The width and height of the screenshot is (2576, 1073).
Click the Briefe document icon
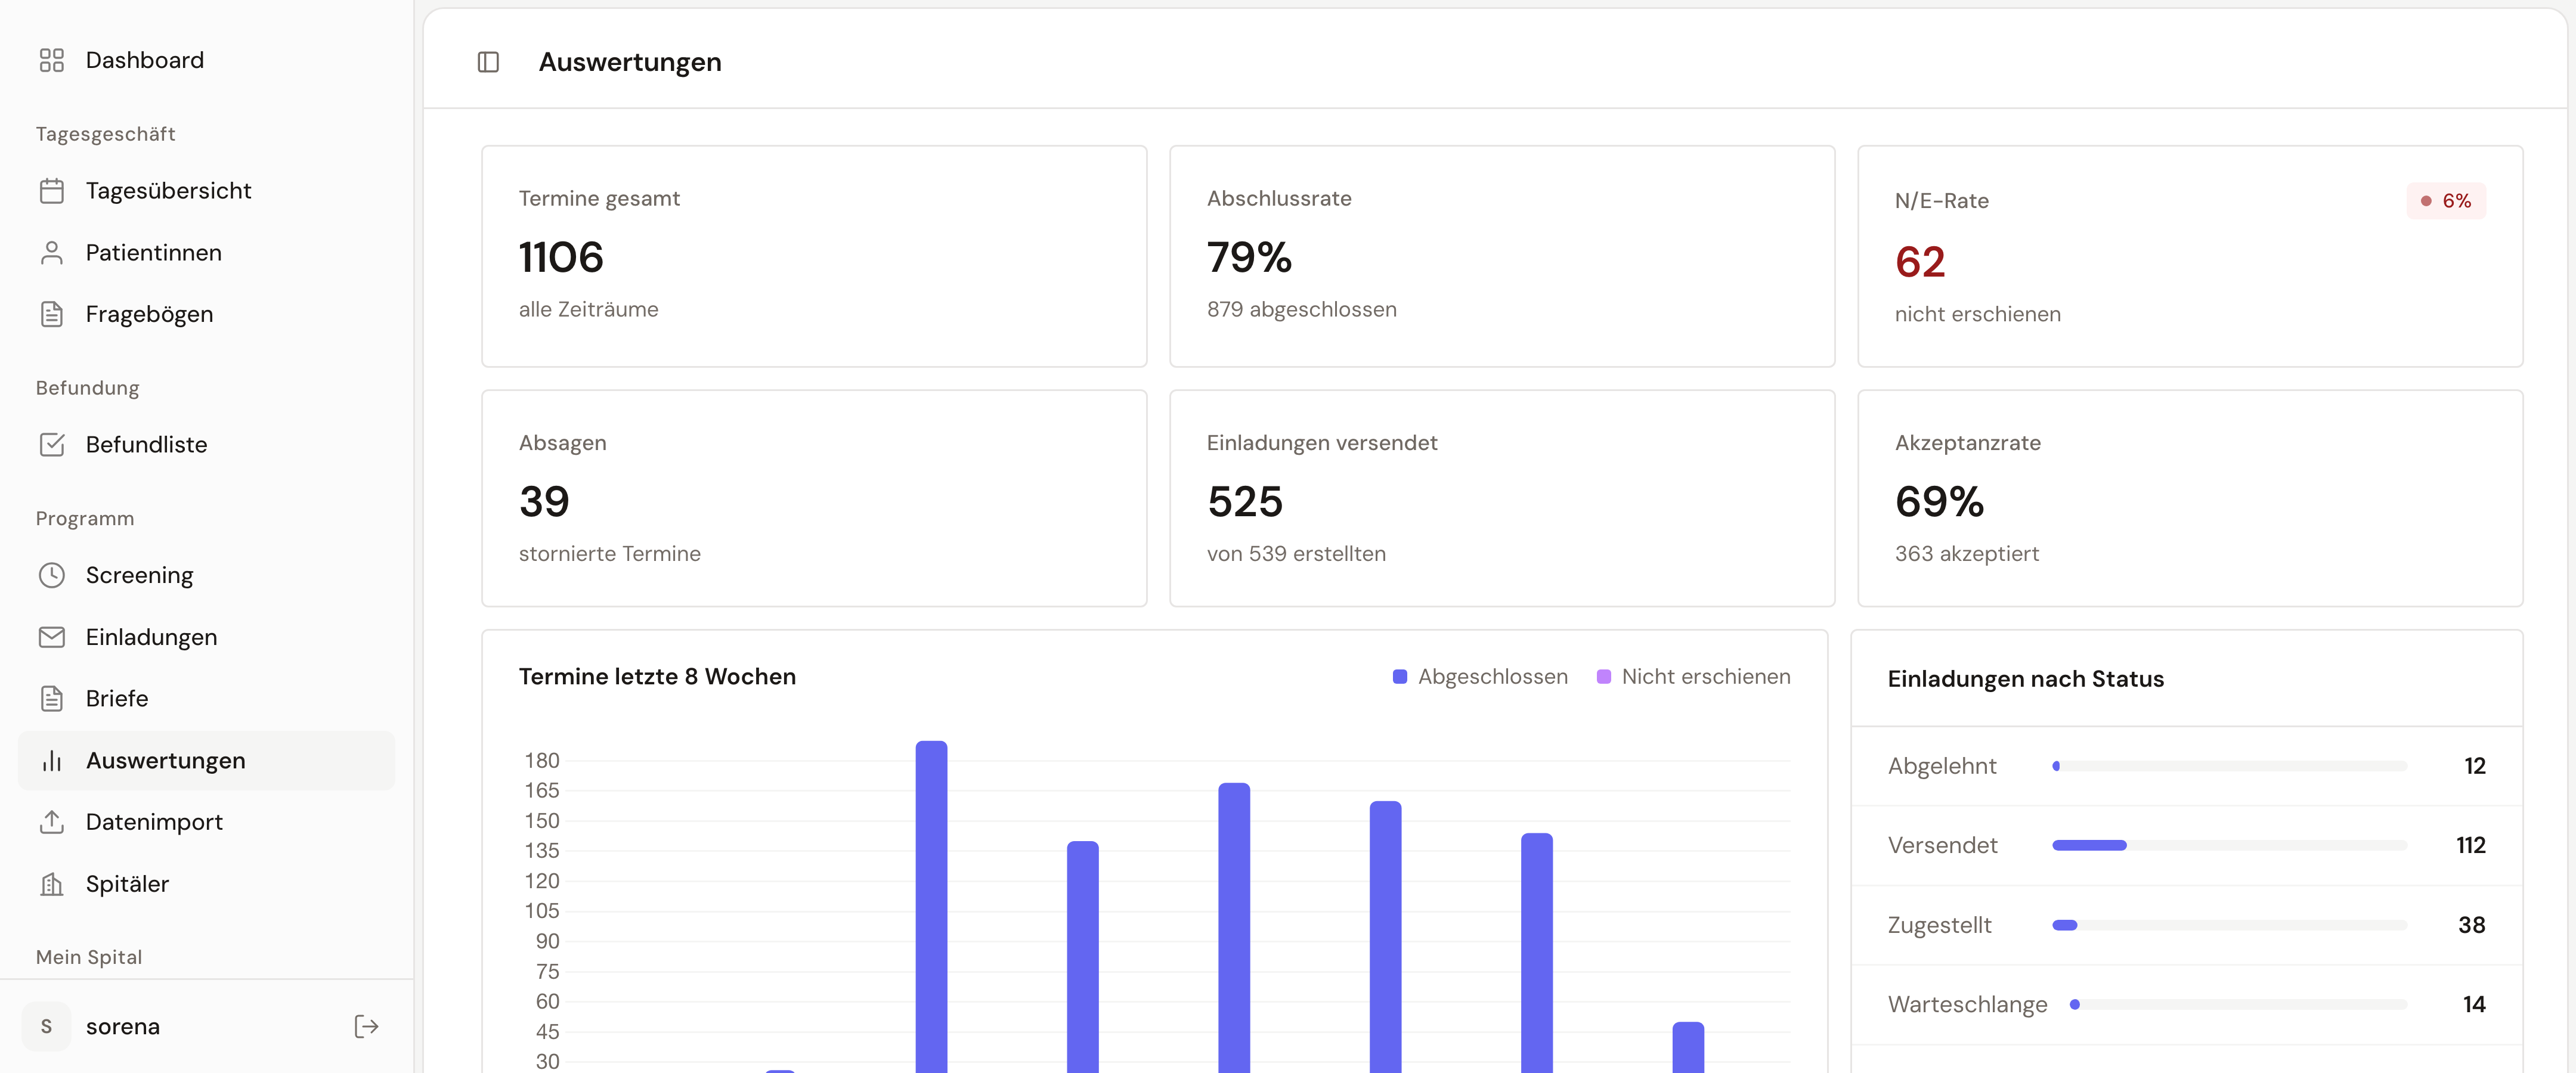51,698
